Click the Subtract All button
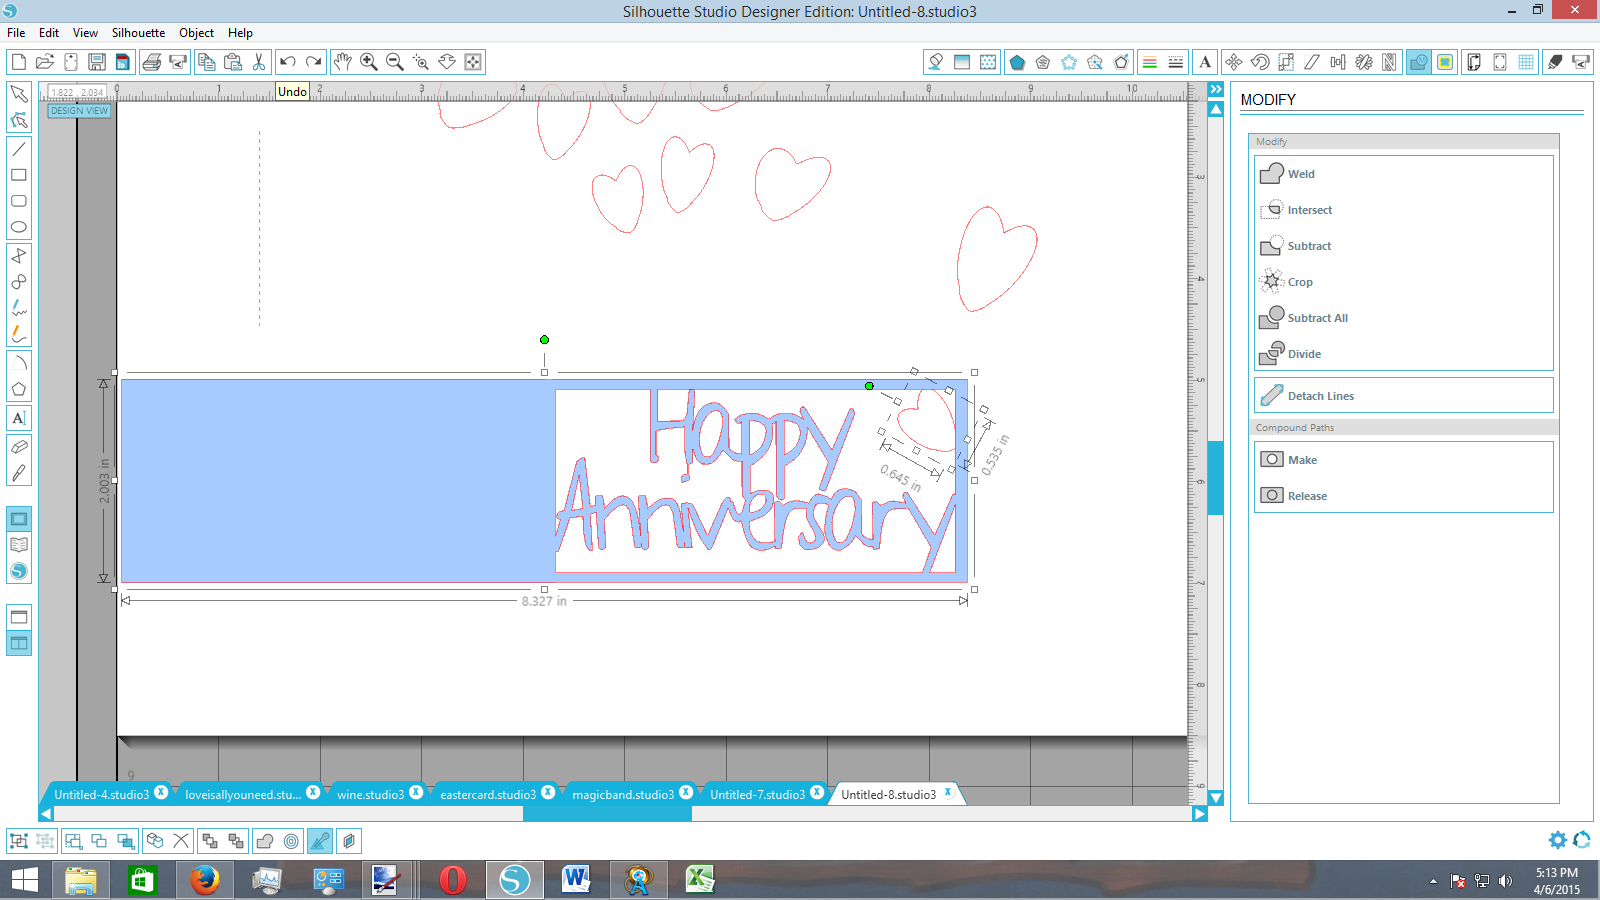The width and height of the screenshot is (1600, 900). (x=1403, y=318)
